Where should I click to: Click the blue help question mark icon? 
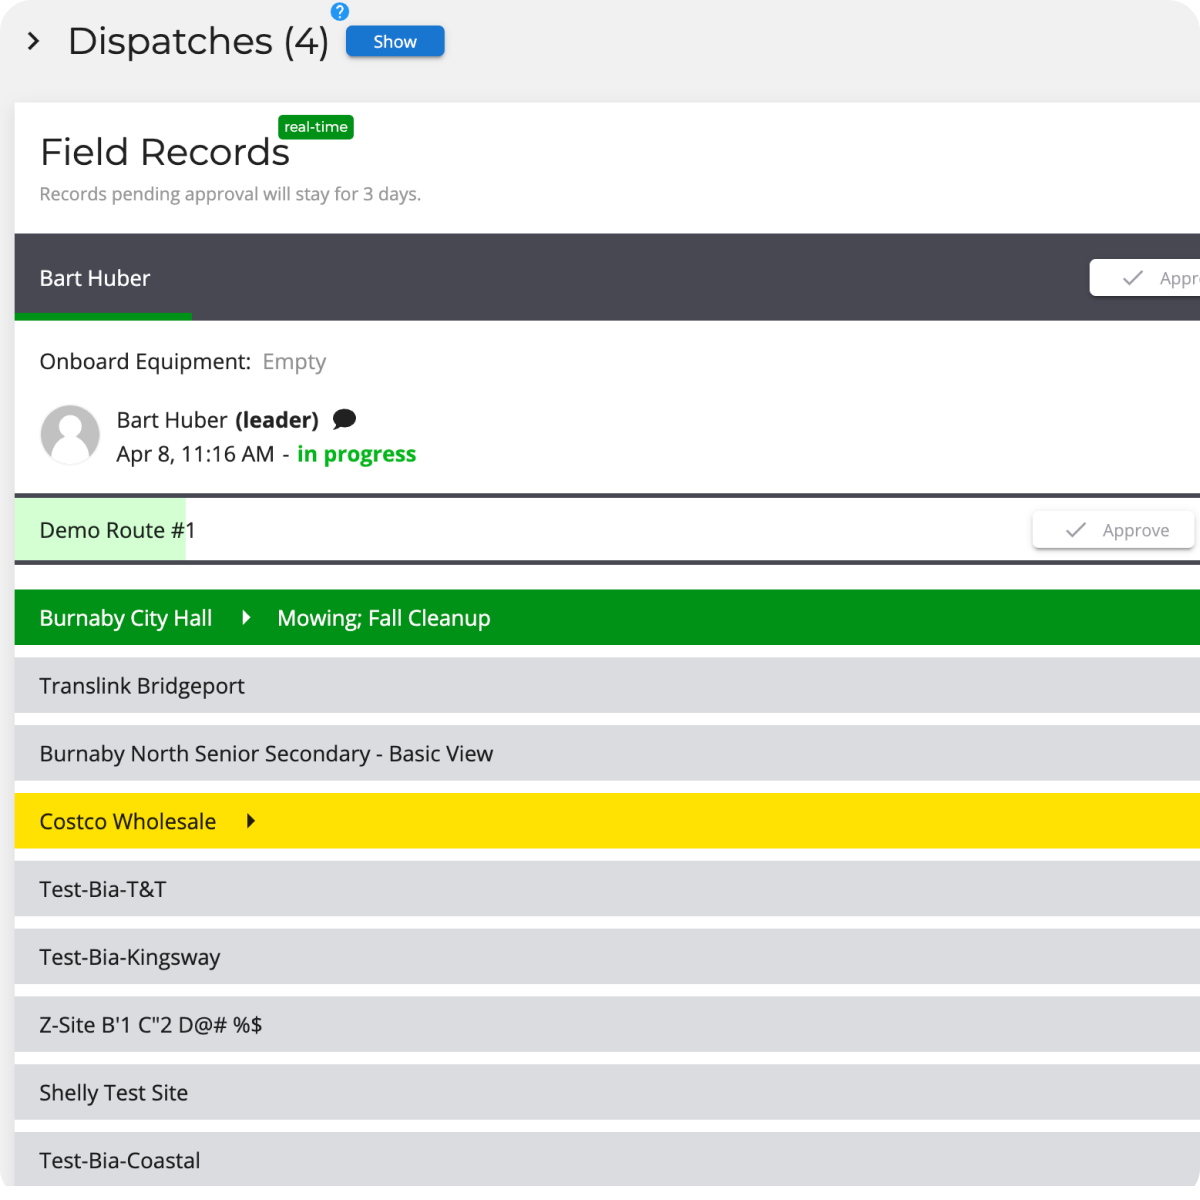[340, 12]
